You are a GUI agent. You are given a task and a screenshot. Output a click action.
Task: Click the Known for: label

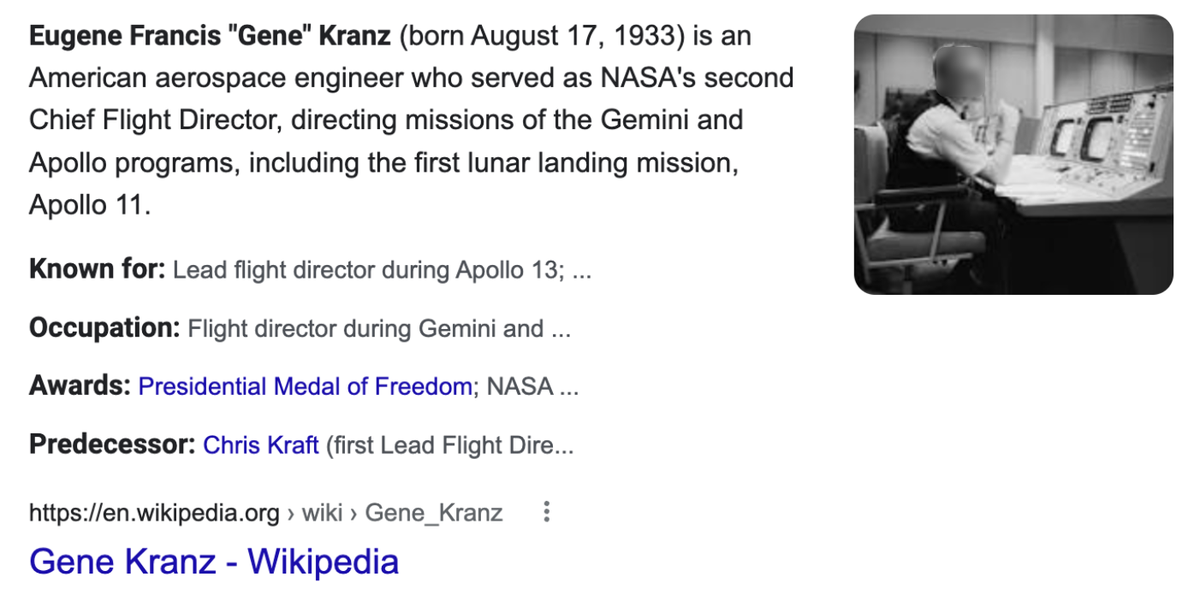tap(95, 268)
